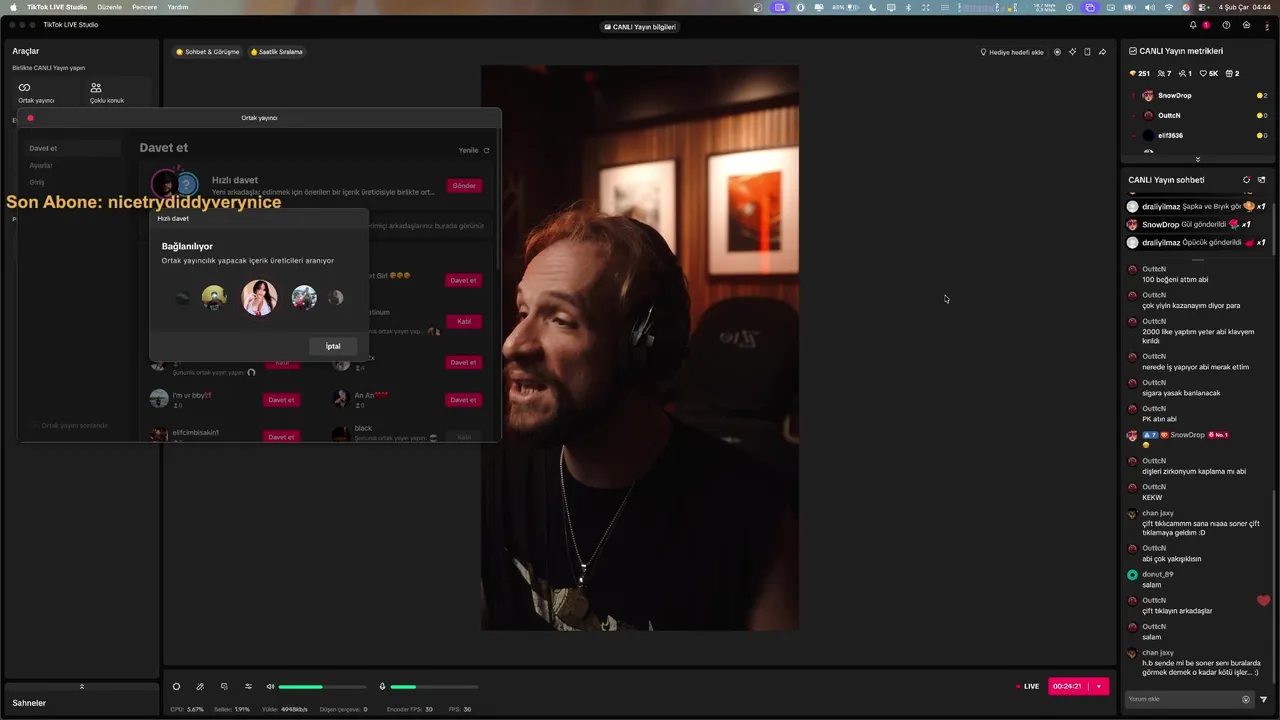Image resolution: width=1280 pixels, height=720 pixels.
Task: Click Yenile refresh in co-host window
Action: (474, 150)
